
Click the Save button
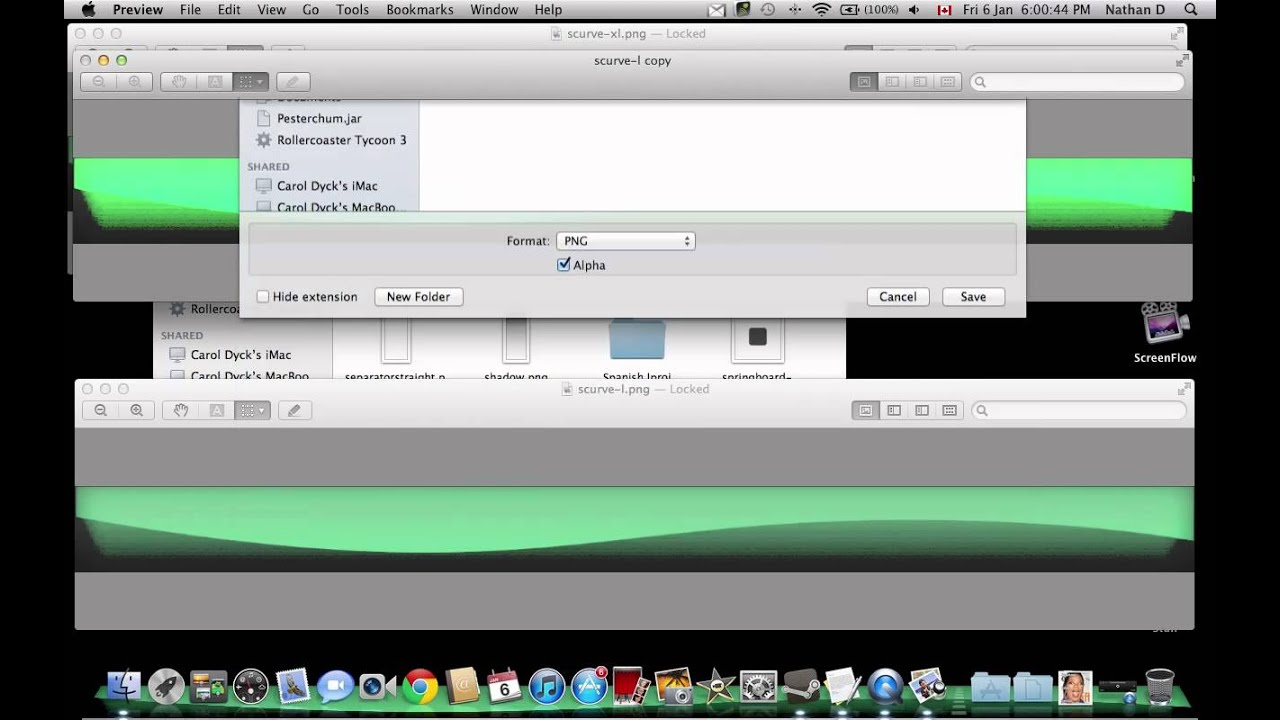pyautogui.click(x=973, y=297)
